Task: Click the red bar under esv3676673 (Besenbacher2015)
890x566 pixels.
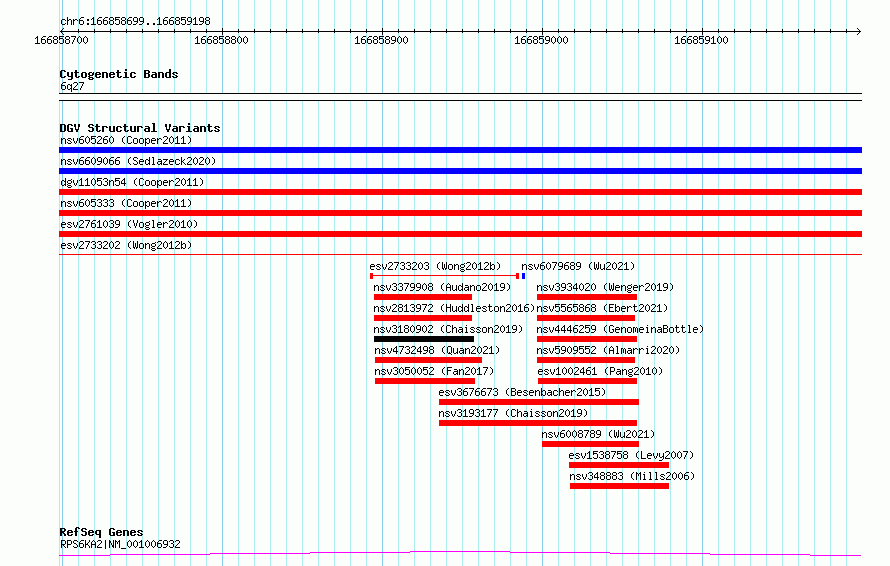Action: tap(539, 402)
